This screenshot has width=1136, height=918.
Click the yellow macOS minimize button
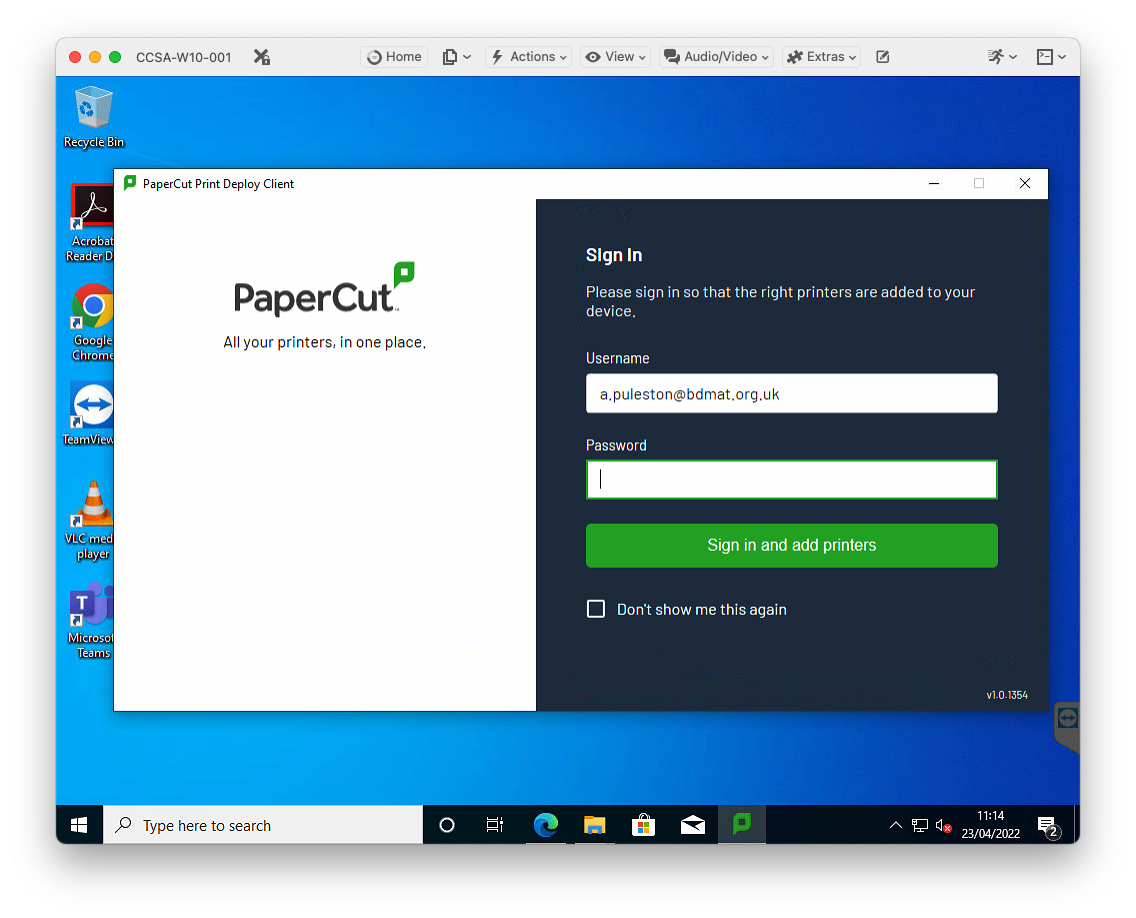pyautogui.click(x=95, y=57)
